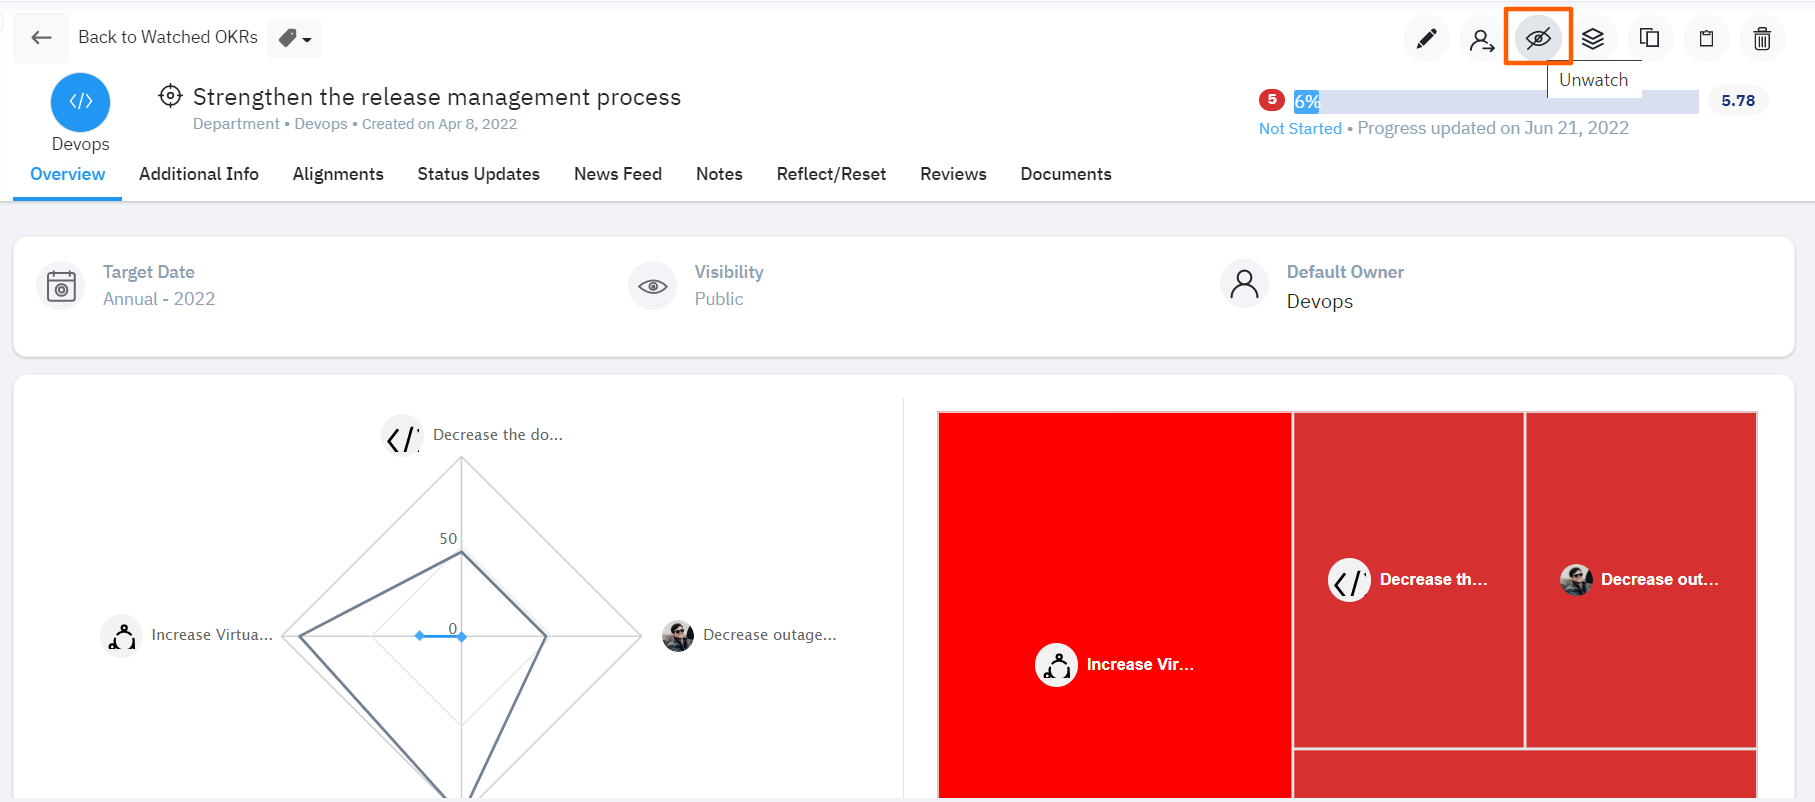This screenshot has width=1815, height=802.
Task: Delete the objective with the trash icon
Action: click(x=1762, y=39)
